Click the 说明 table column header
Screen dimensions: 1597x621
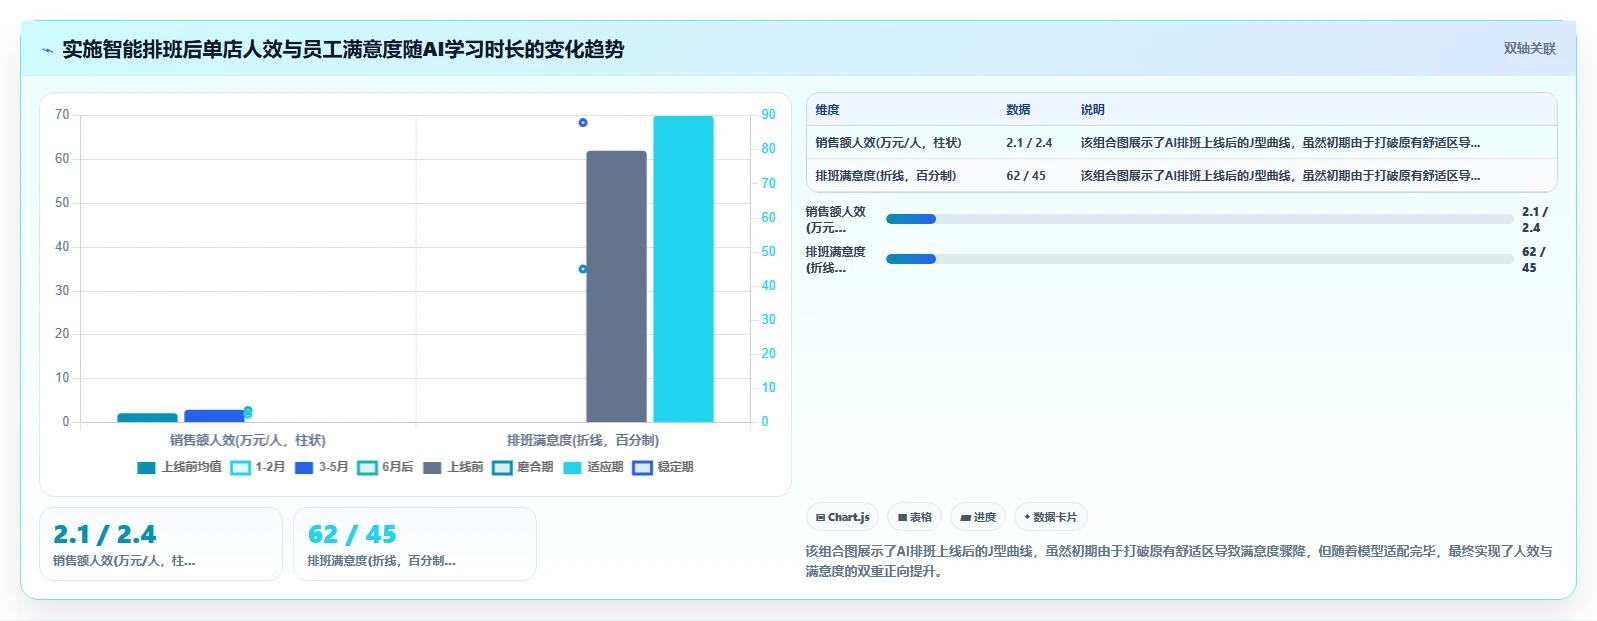click(1092, 110)
